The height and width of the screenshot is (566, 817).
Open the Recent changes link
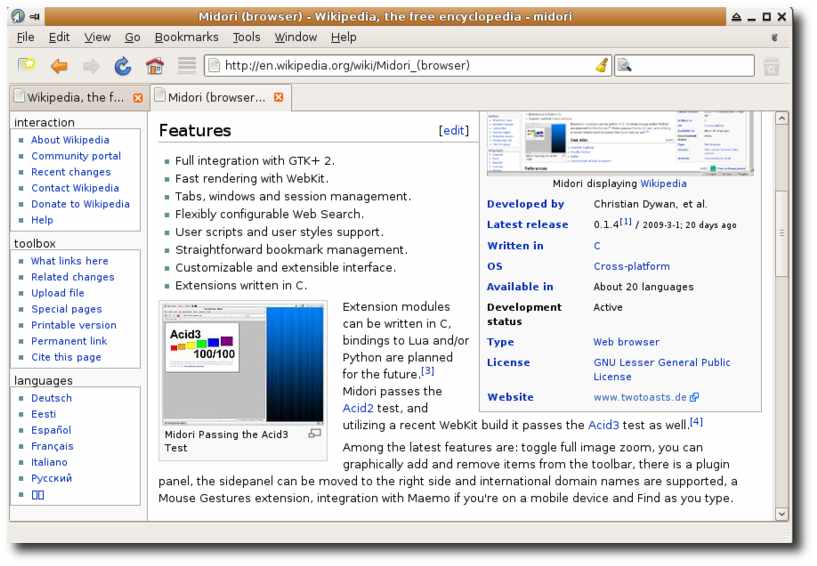click(x=71, y=173)
